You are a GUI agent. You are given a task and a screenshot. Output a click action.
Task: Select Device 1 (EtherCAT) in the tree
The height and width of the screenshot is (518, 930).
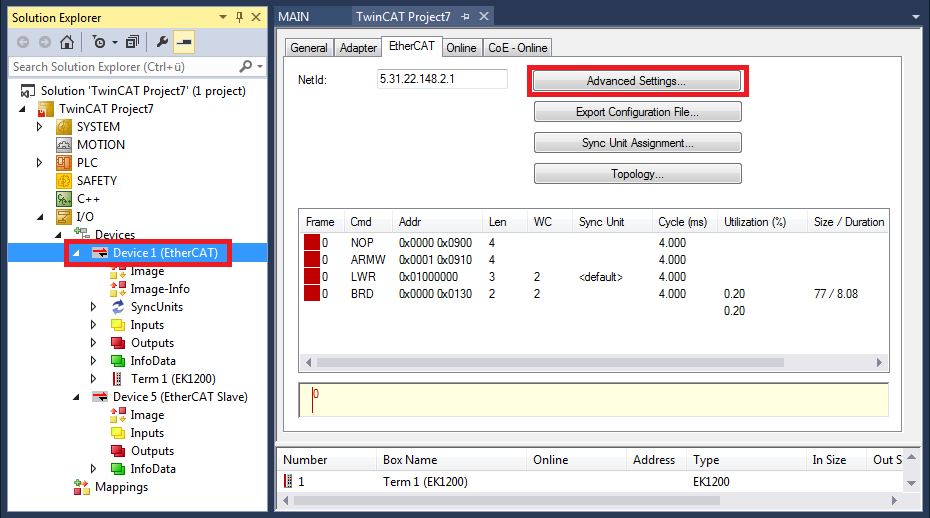tap(165, 253)
